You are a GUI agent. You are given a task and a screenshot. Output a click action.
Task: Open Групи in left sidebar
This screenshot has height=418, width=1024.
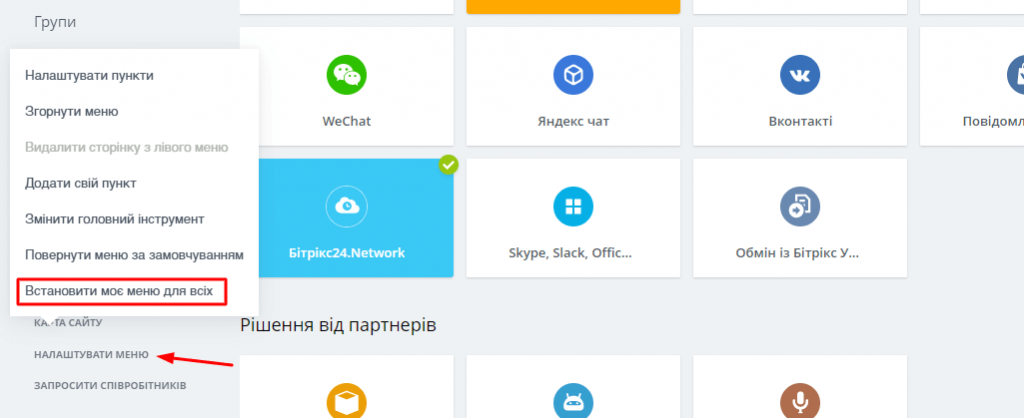[x=55, y=22]
